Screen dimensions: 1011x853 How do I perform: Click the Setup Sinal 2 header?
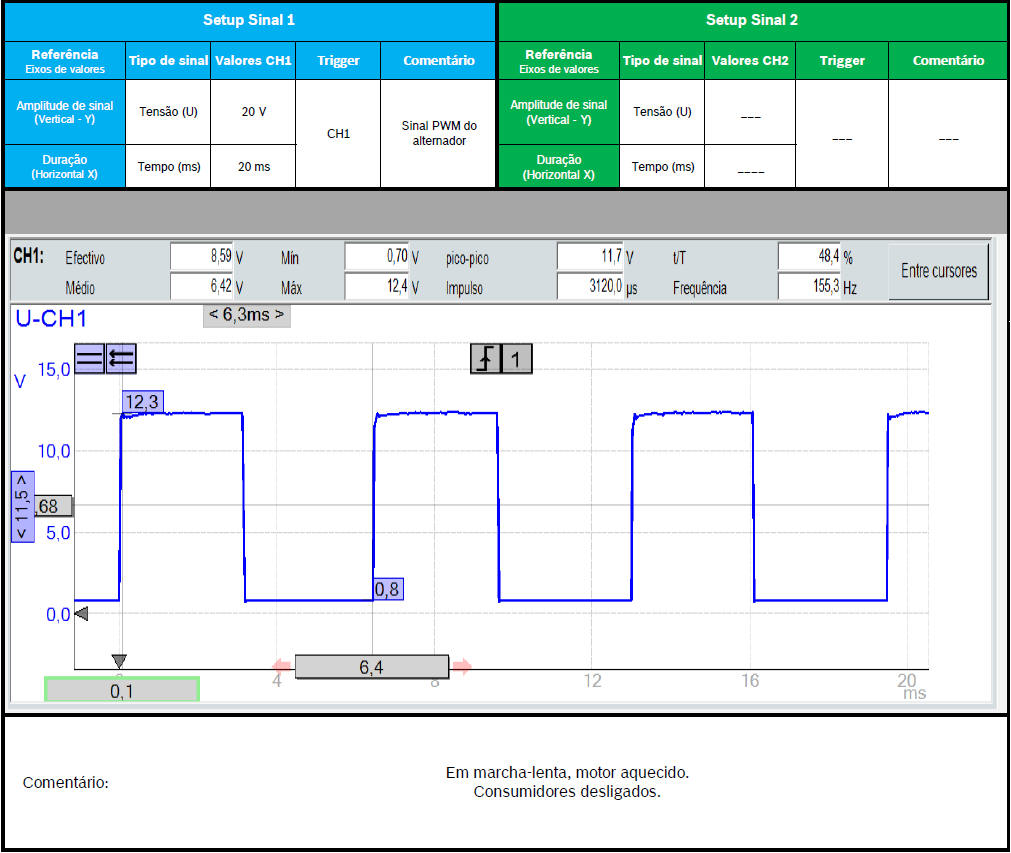752,20
